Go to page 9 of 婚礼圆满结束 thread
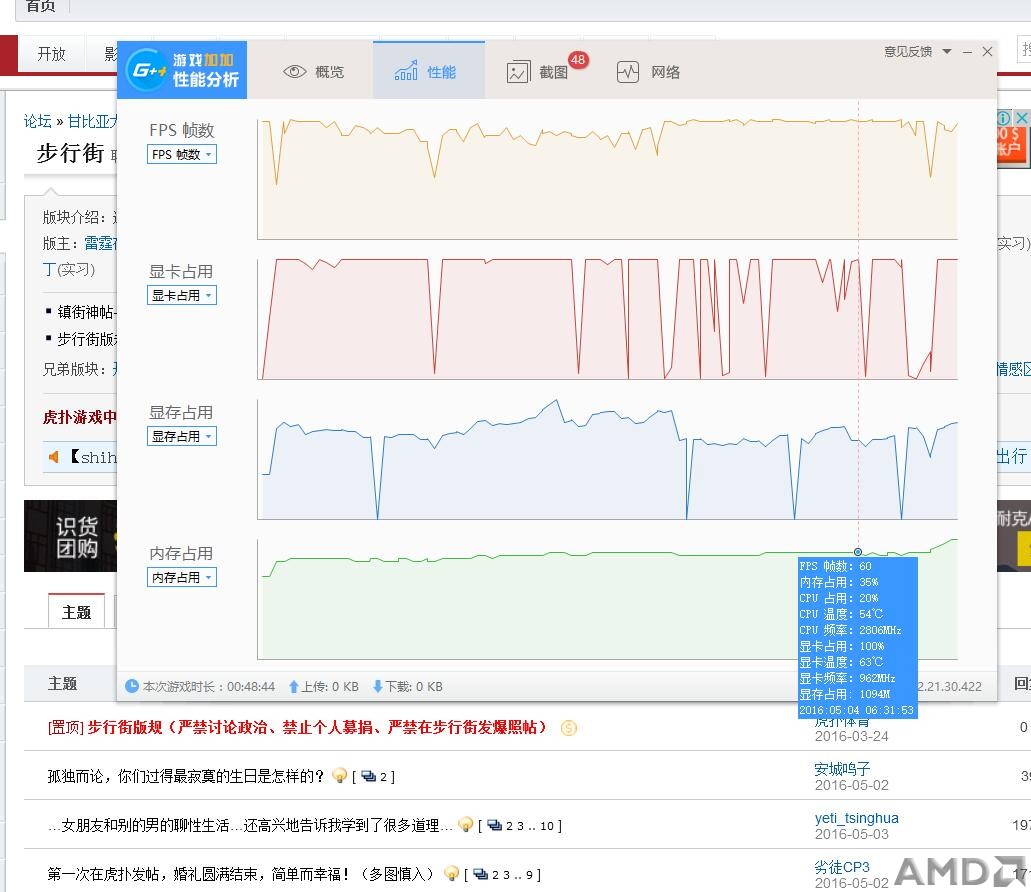 529,875
